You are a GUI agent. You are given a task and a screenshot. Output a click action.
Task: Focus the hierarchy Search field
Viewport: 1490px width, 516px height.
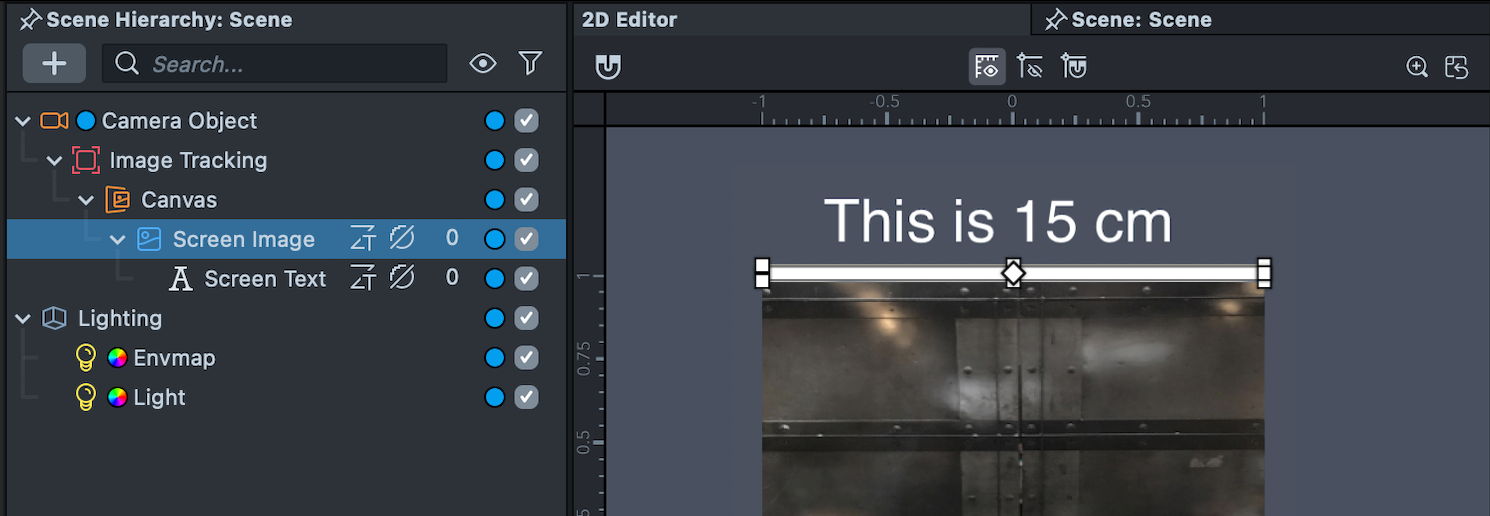274,64
